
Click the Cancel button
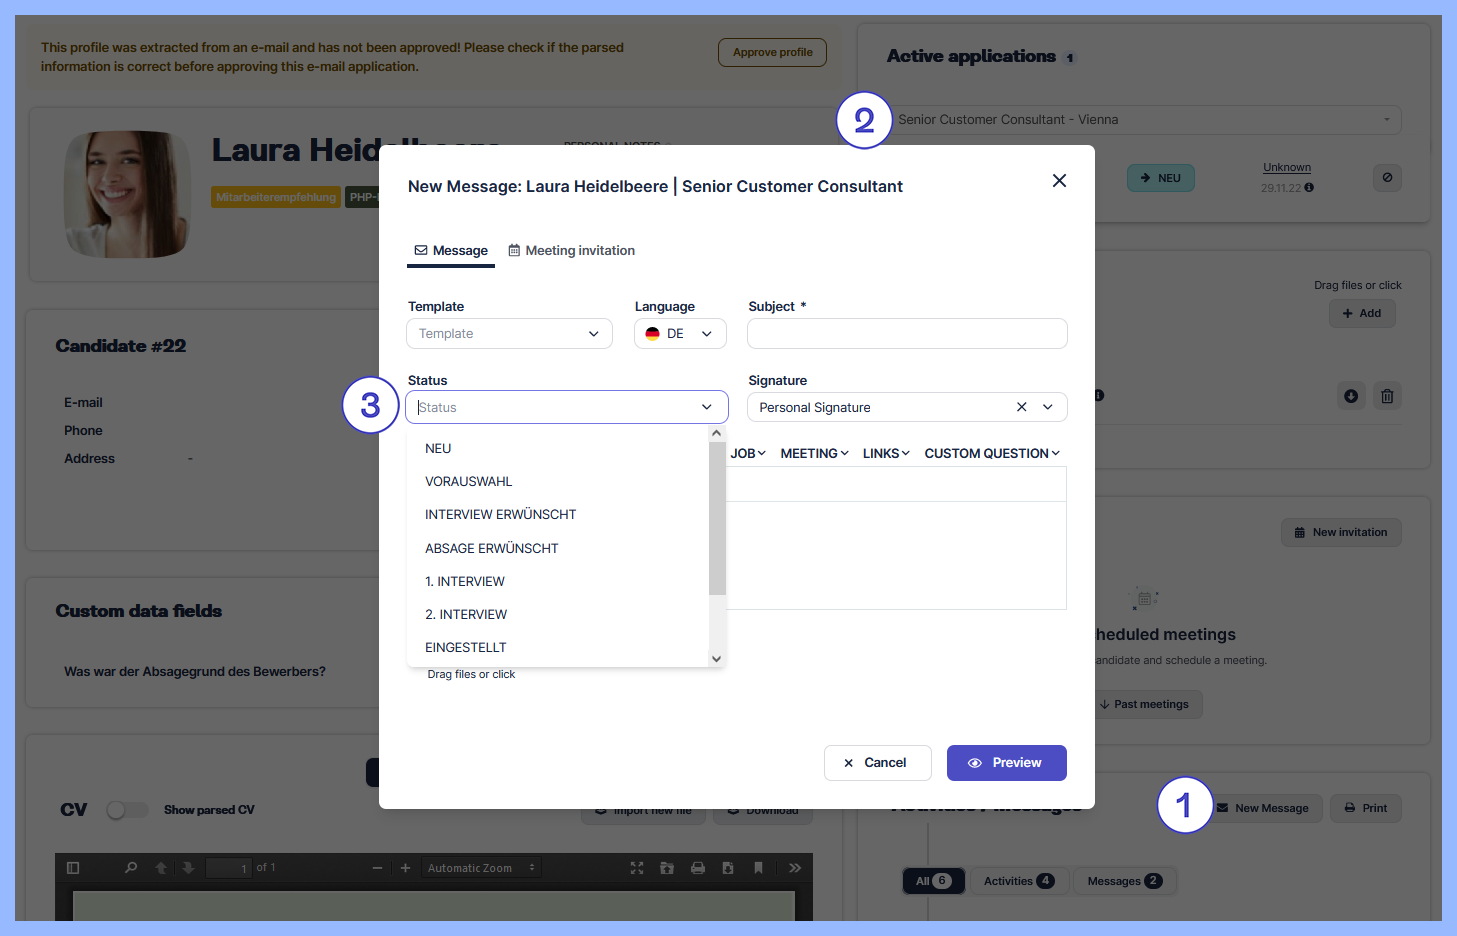click(877, 763)
